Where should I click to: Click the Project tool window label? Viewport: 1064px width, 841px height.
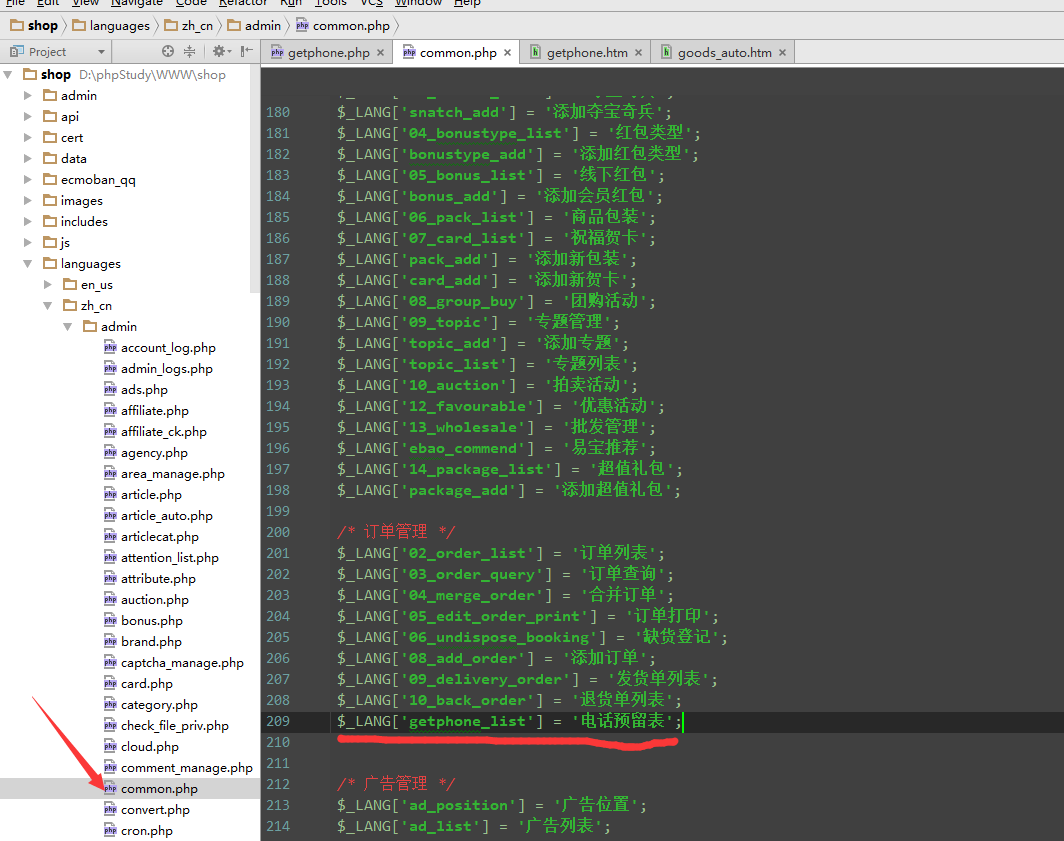(47, 52)
